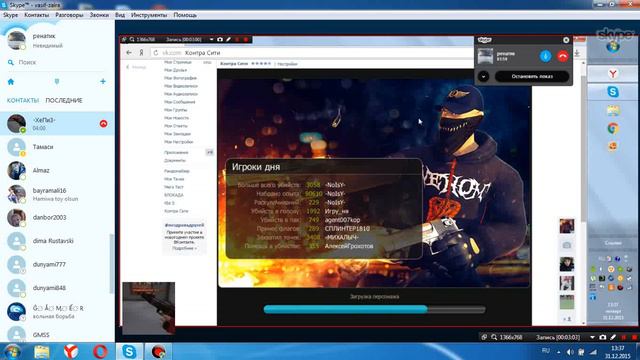Open the Skype menu in the menu bar
640x360 pixels.
10,15
